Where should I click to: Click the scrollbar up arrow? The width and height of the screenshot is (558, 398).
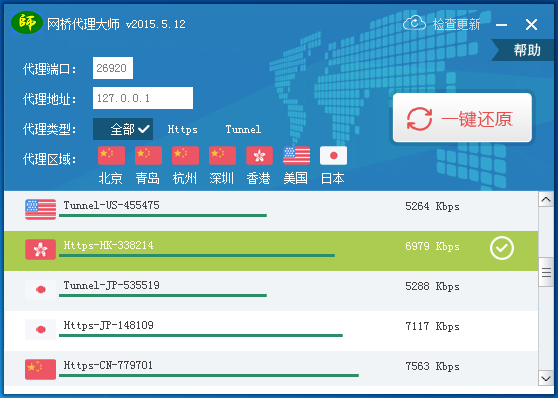pos(546,199)
